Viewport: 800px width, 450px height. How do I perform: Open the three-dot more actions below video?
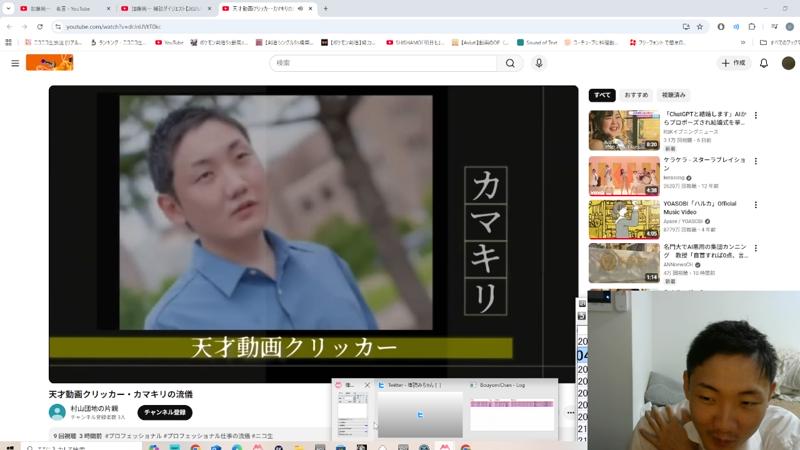[x=570, y=412]
